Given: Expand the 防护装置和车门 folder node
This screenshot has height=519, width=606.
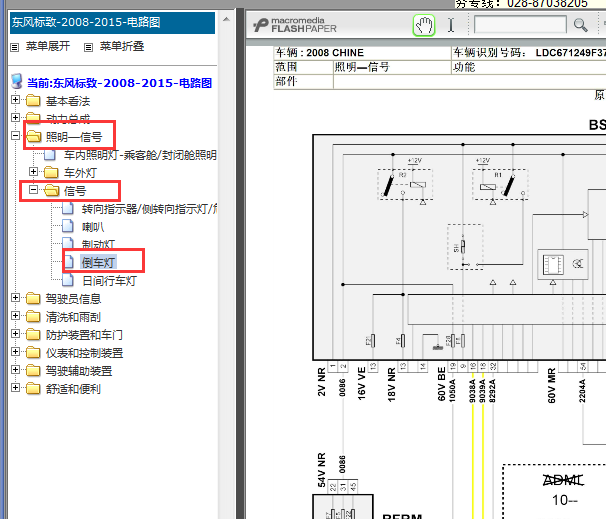Looking at the screenshot, I should [x=15, y=333].
